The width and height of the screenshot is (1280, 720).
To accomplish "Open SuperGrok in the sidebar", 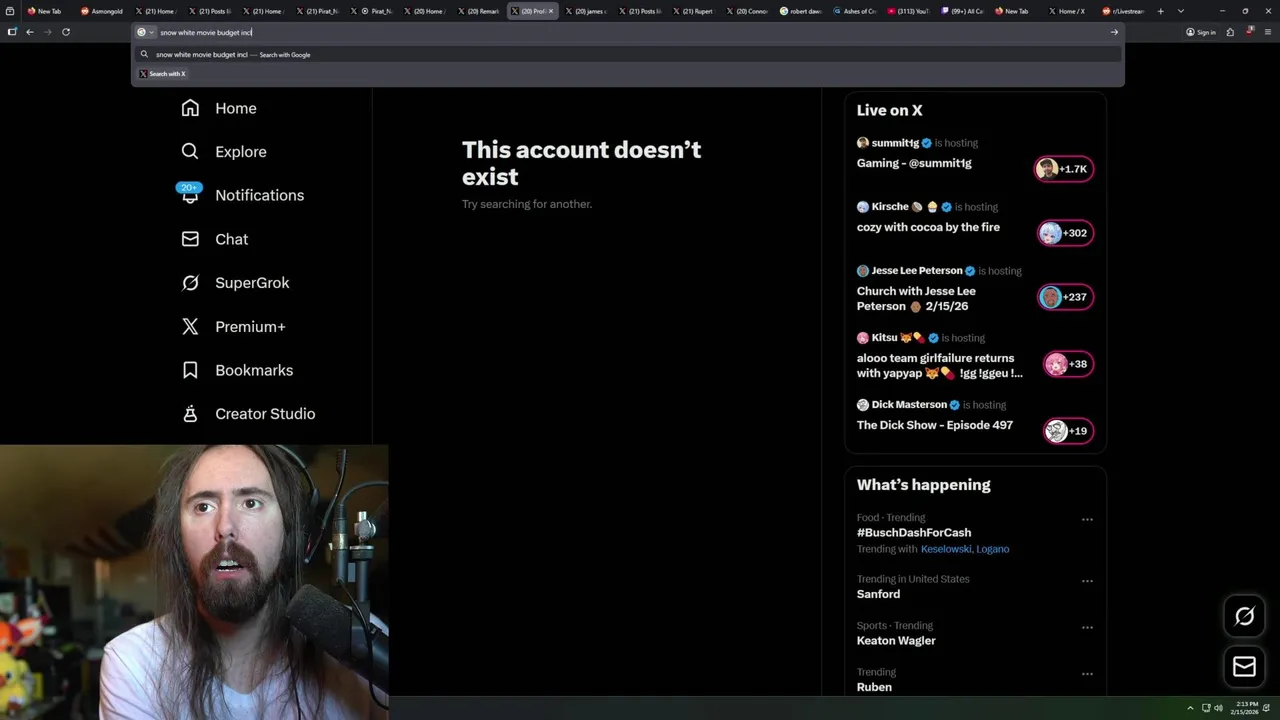I will (x=235, y=283).
